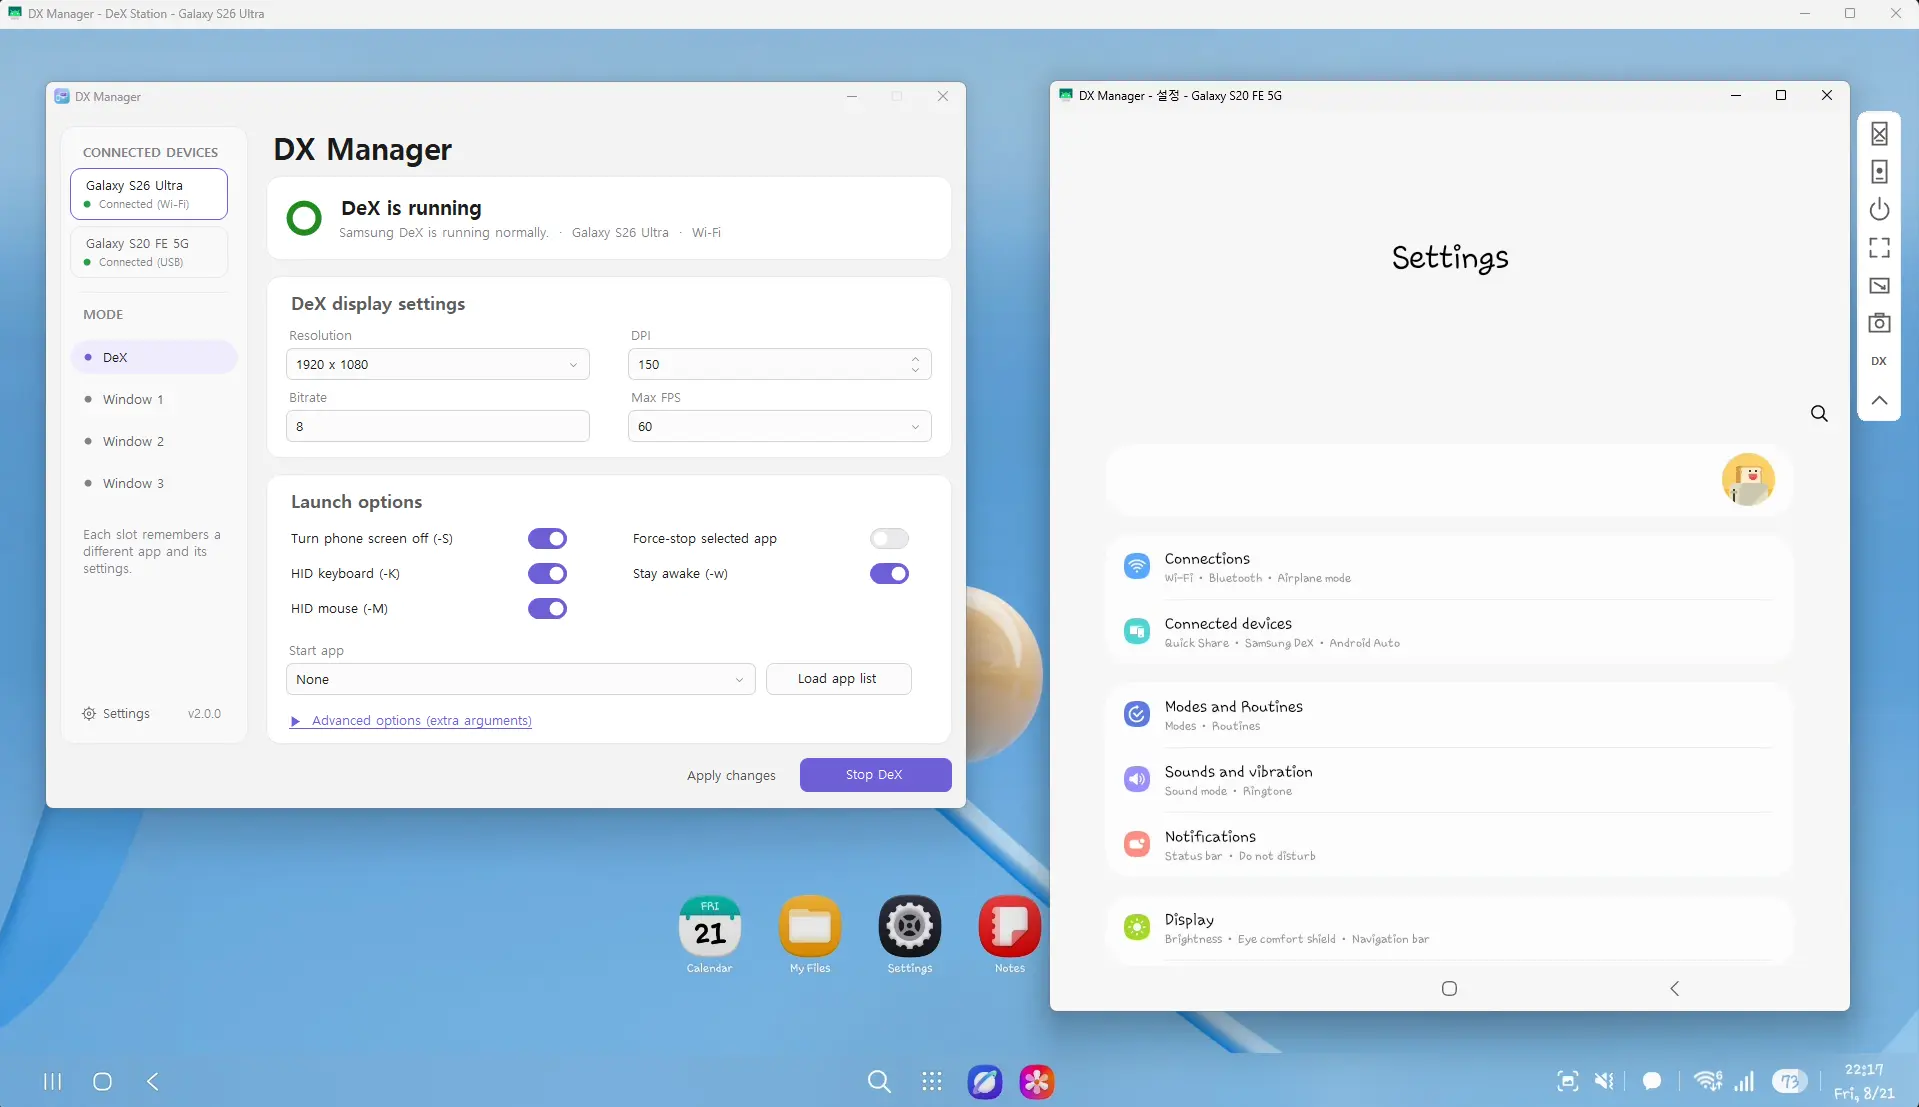The image size is (1919, 1107).
Task: Toggle Turn phone screen off (-S) switch
Action: click(x=547, y=539)
